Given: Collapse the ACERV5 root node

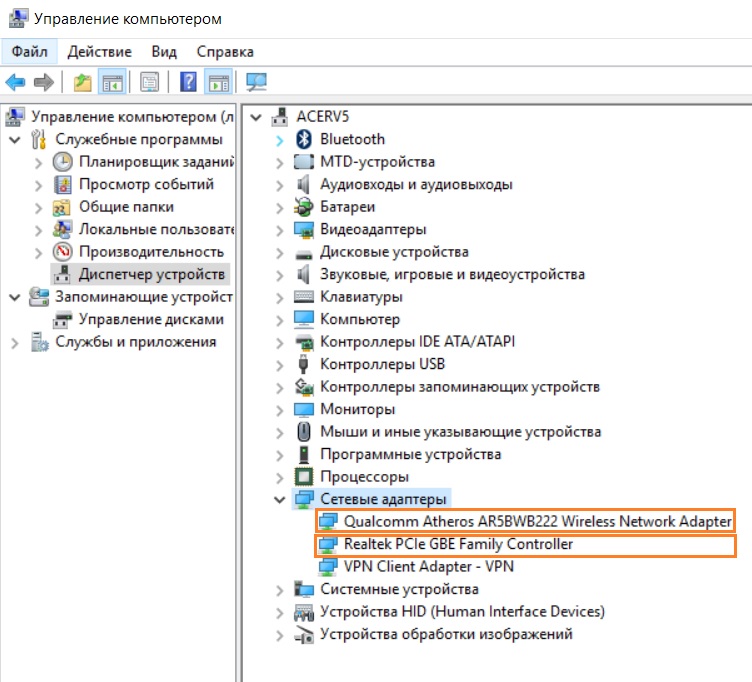Looking at the screenshot, I should (256, 117).
